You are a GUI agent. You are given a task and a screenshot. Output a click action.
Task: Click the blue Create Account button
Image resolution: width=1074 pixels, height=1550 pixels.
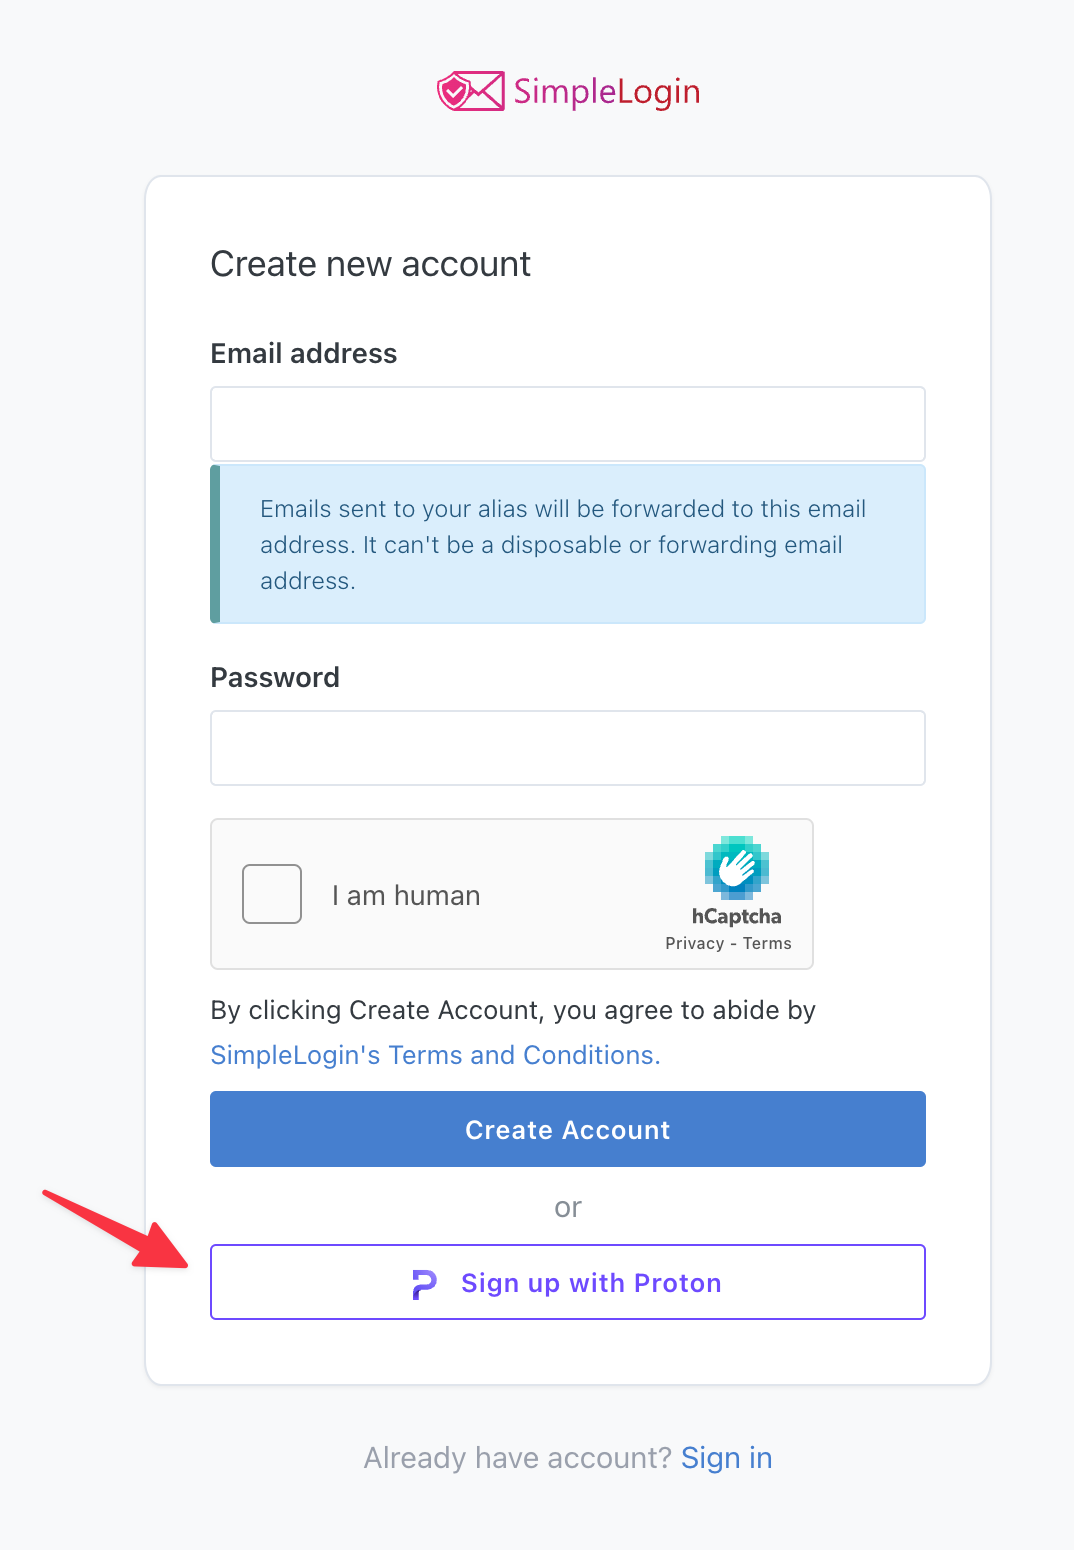tap(568, 1129)
